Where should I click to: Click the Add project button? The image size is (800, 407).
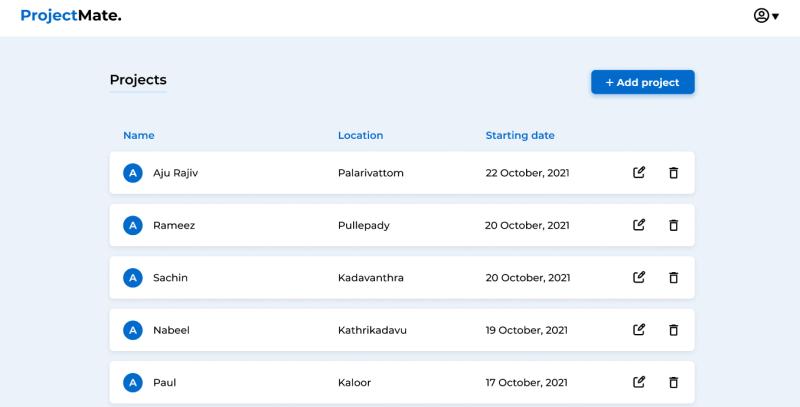point(642,82)
